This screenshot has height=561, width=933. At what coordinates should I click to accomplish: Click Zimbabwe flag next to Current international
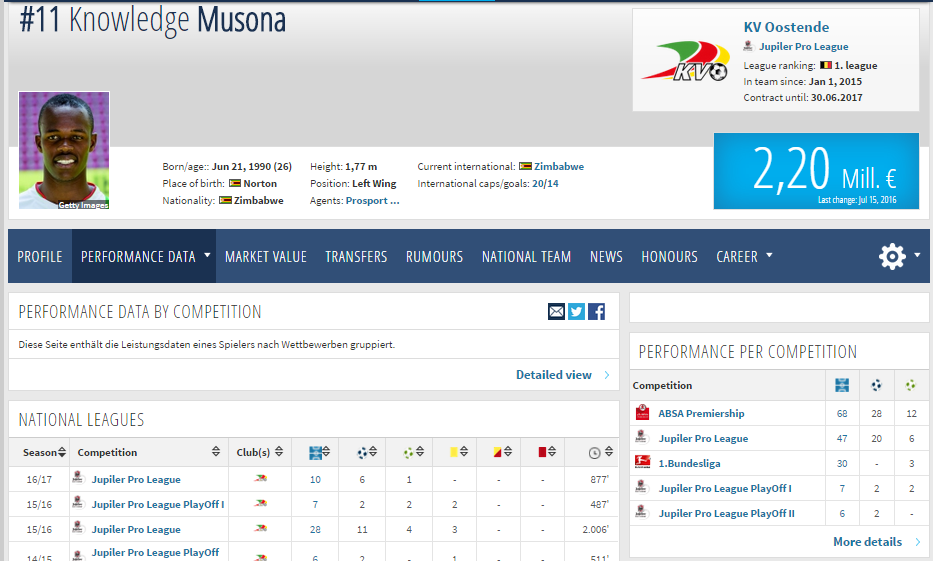tap(525, 166)
